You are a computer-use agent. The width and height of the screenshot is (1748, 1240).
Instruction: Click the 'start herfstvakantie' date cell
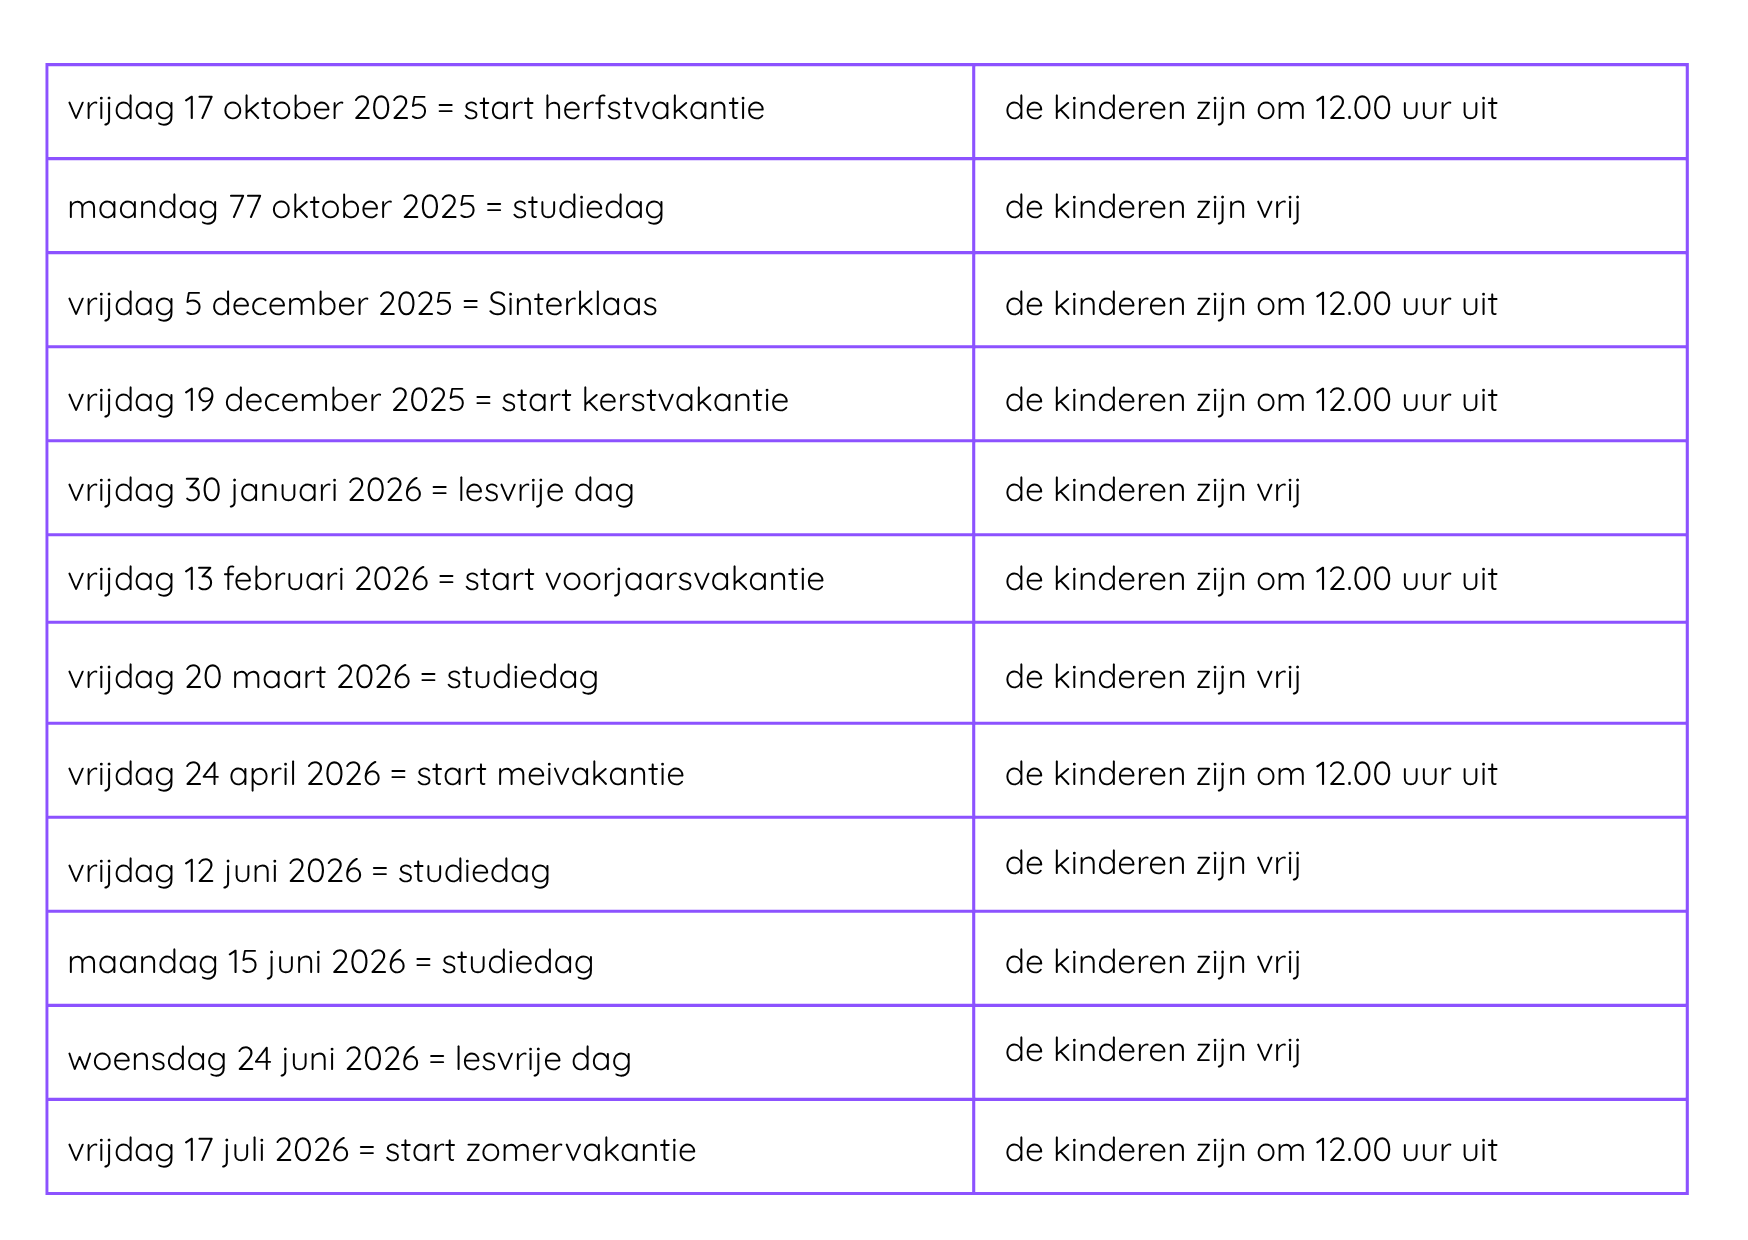tap(416, 108)
